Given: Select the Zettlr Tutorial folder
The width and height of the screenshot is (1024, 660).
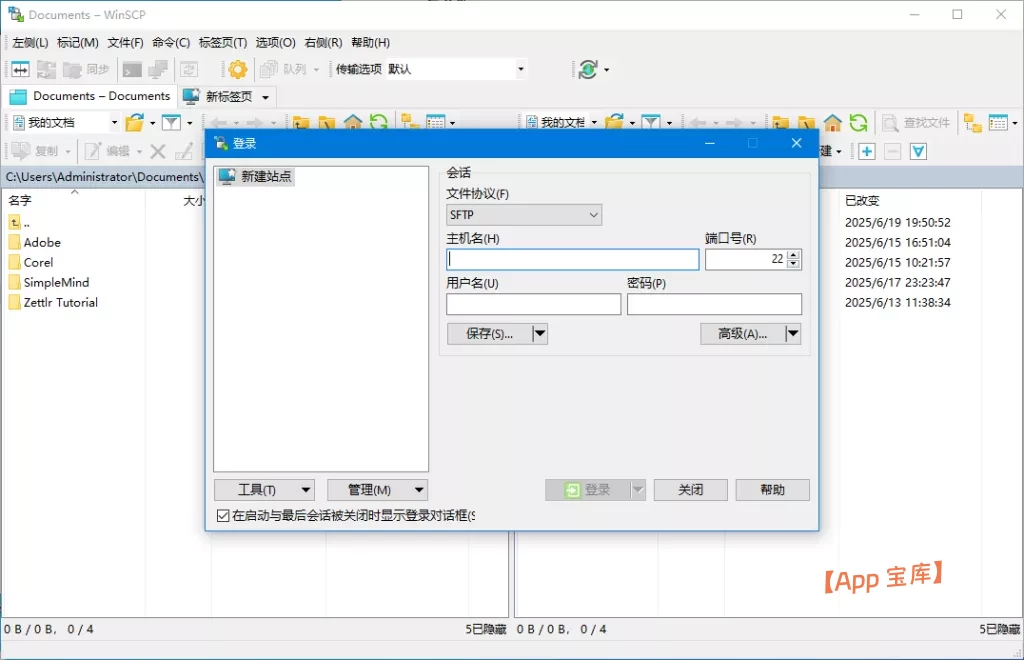Looking at the screenshot, I should click(x=54, y=302).
